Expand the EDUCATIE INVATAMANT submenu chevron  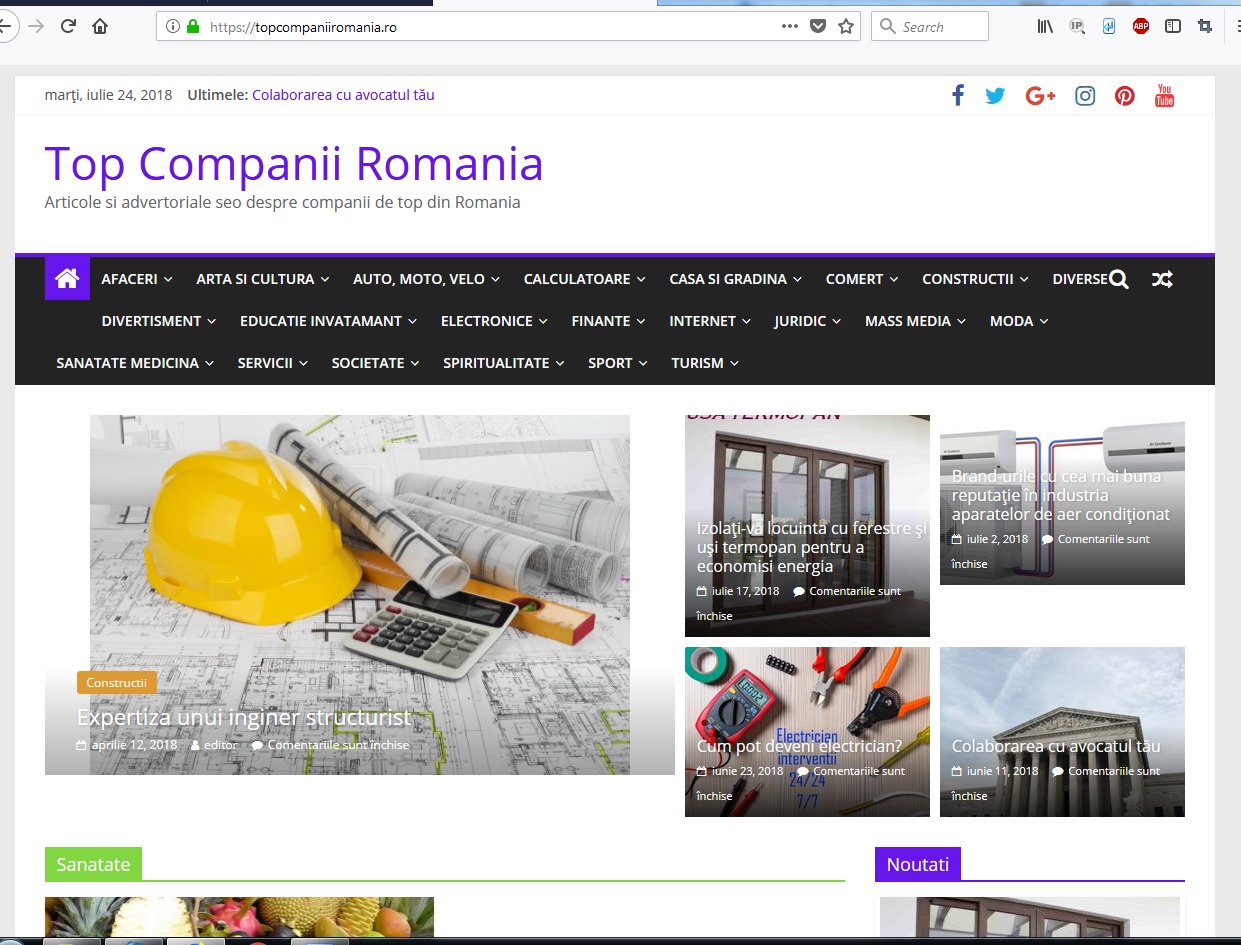coord(412,322)
